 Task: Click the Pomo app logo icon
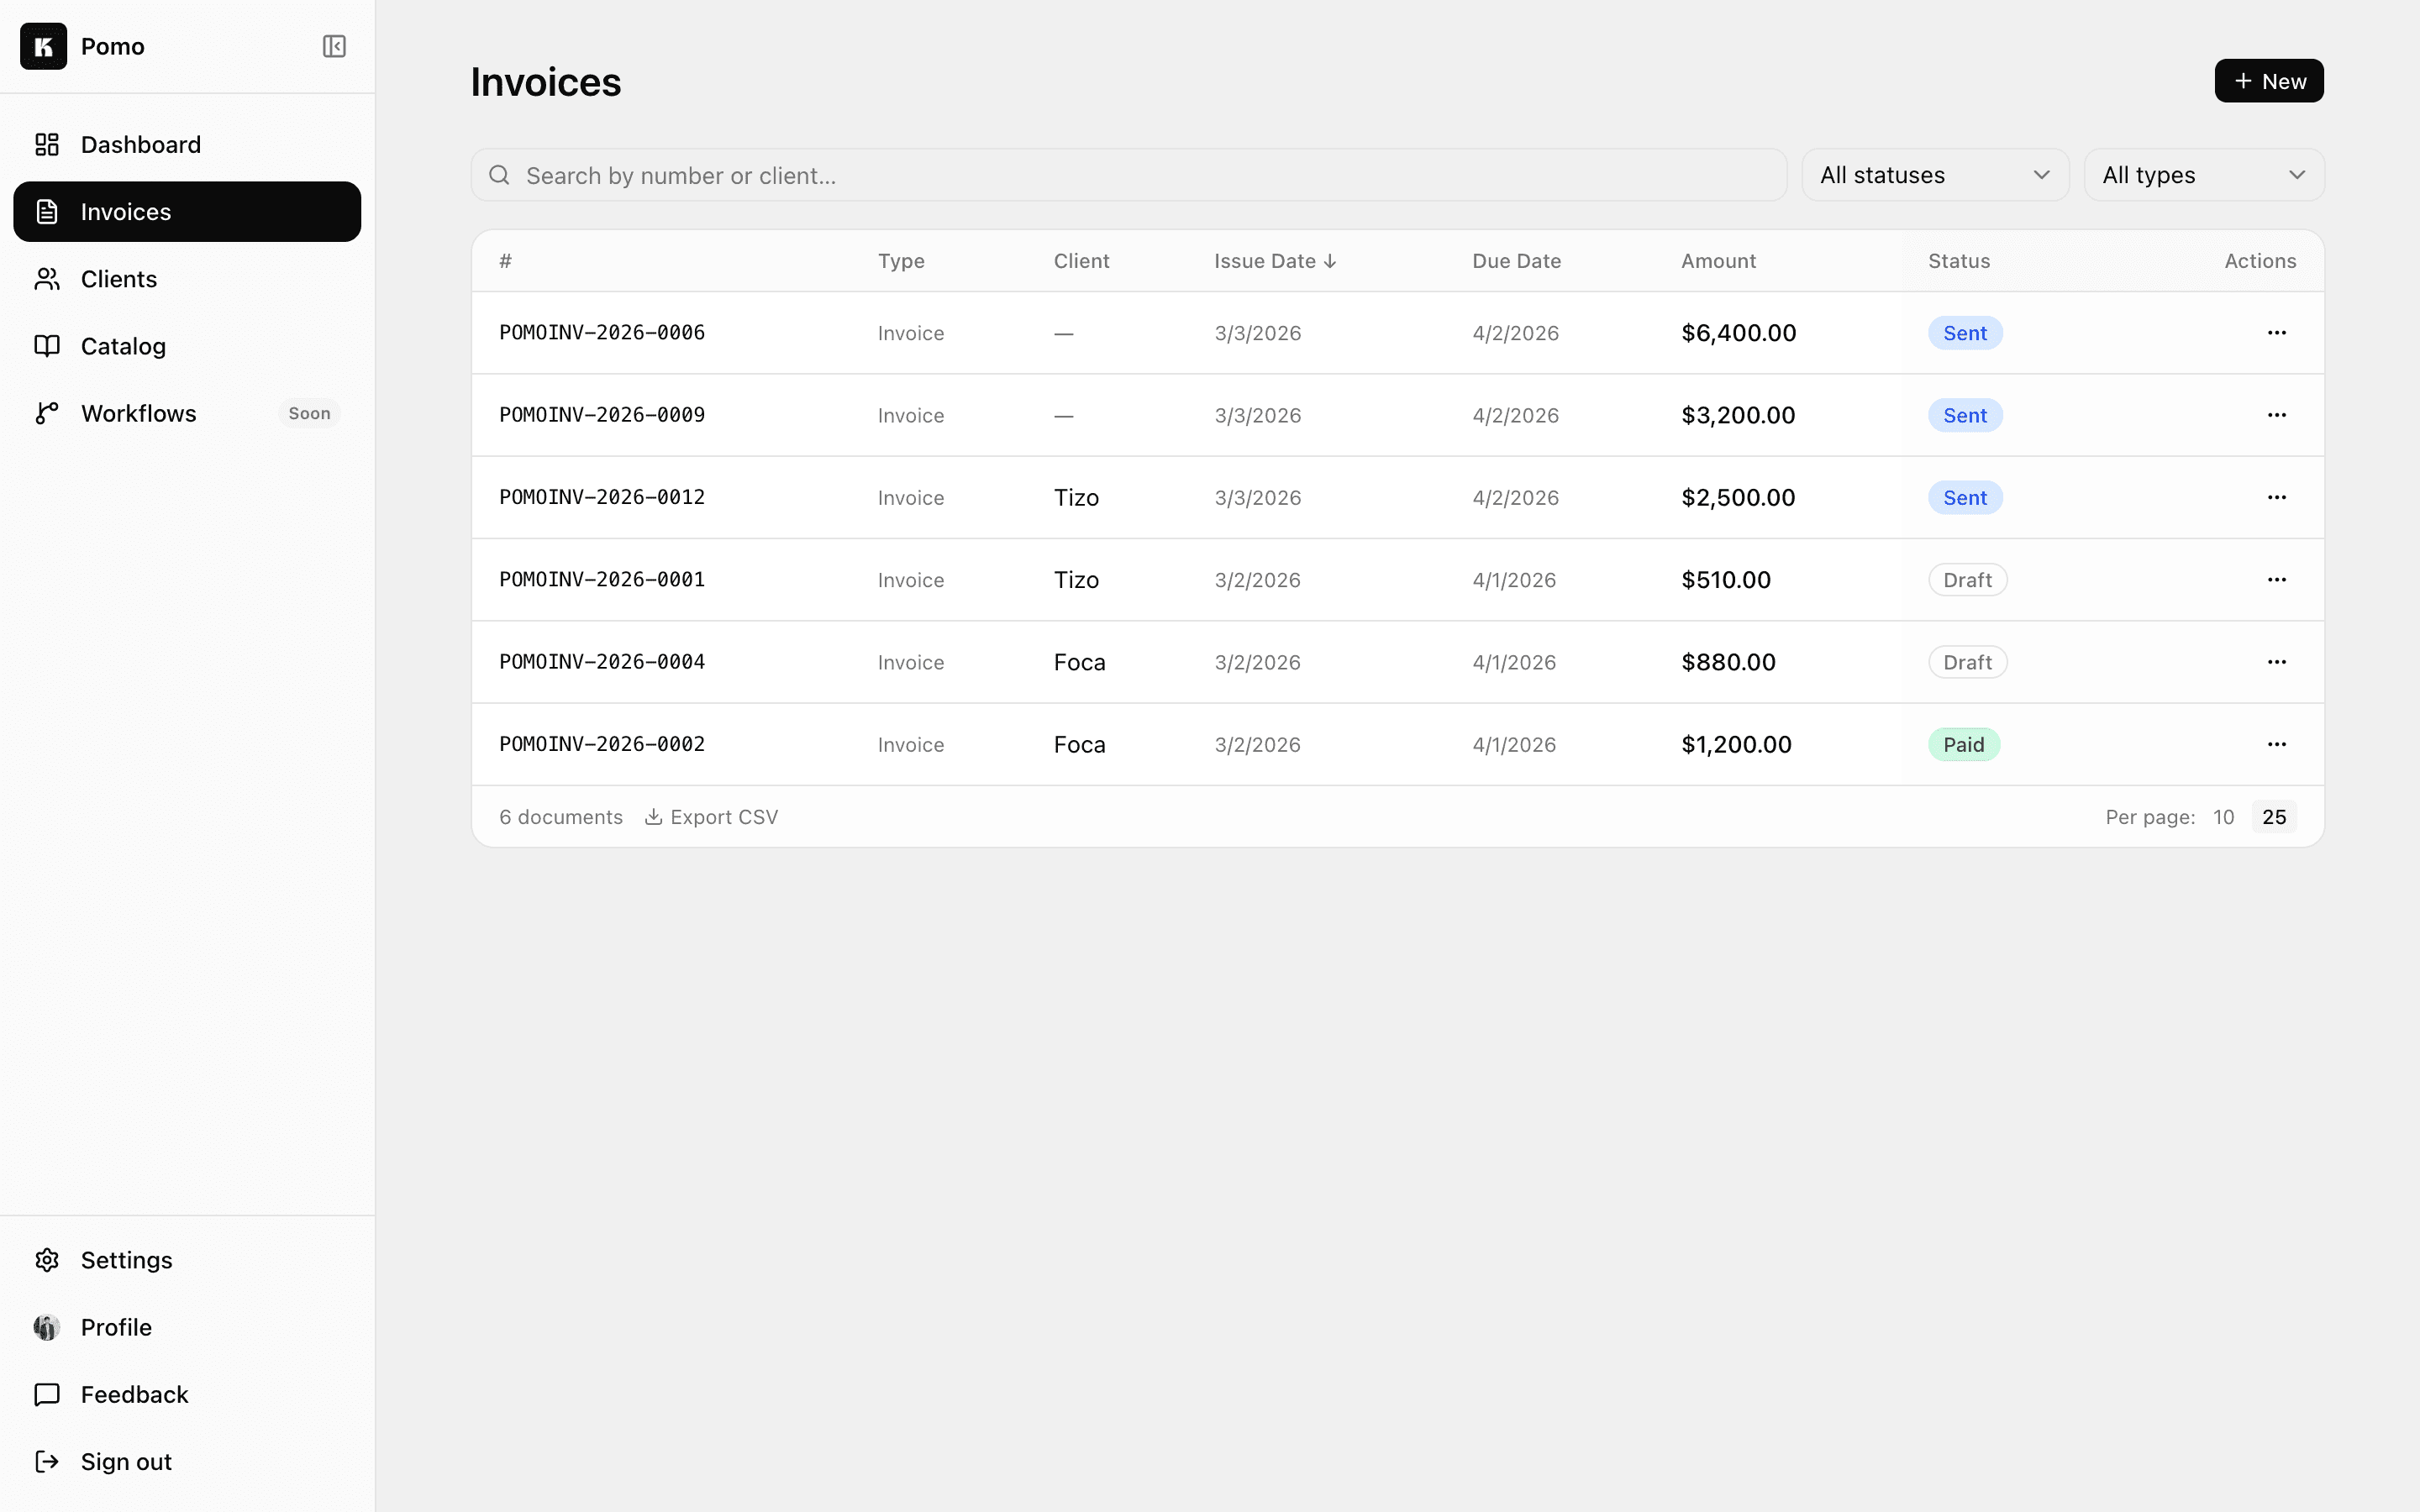tap(43, 46)
